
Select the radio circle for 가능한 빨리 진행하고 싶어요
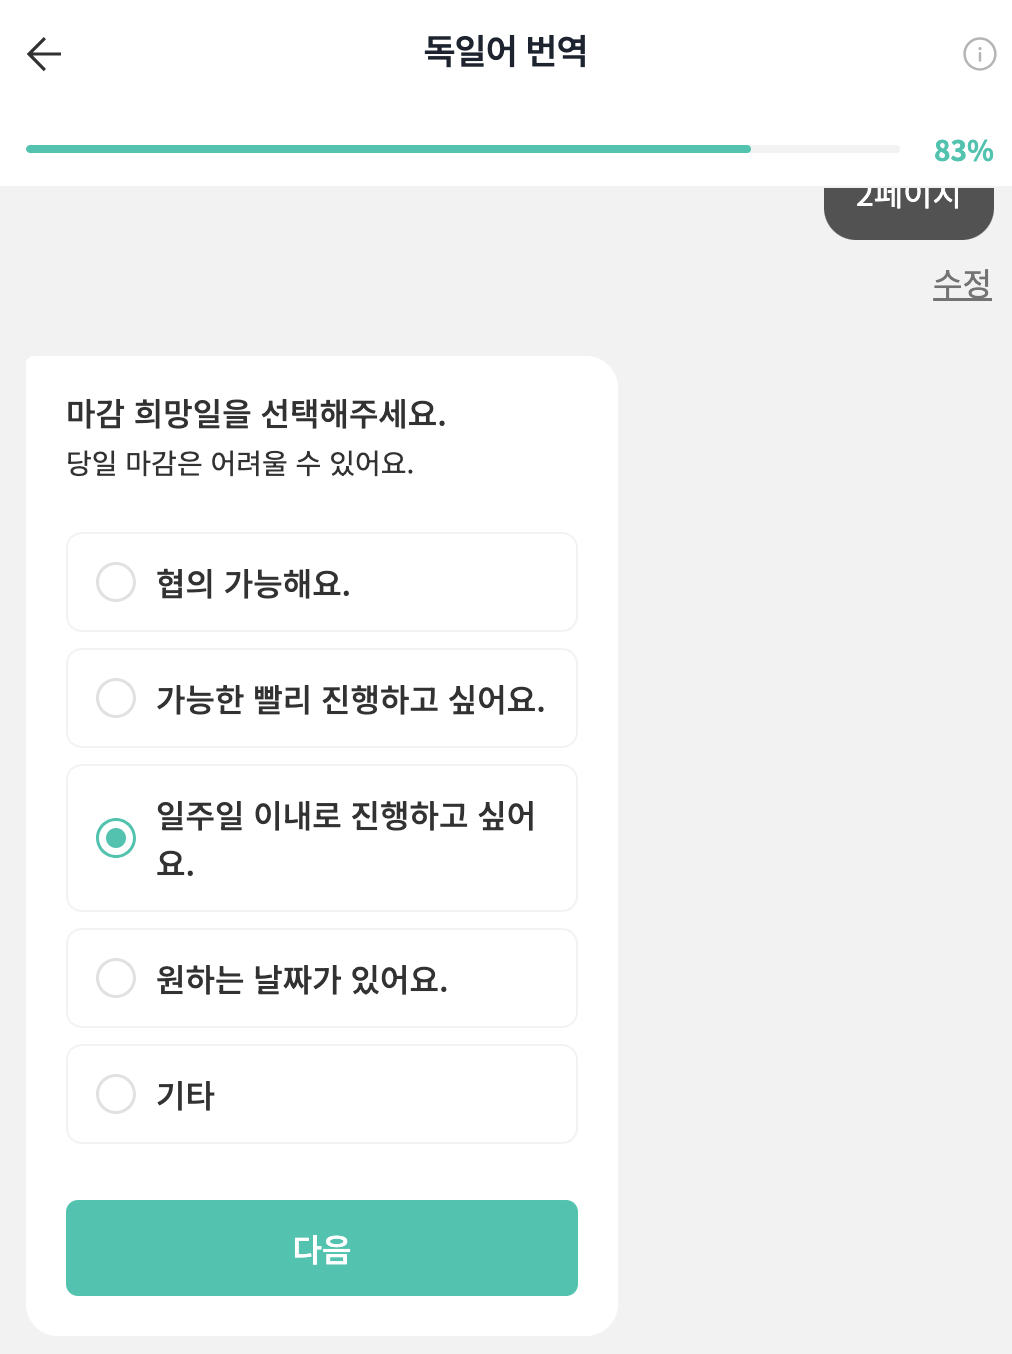pos(116,698)
